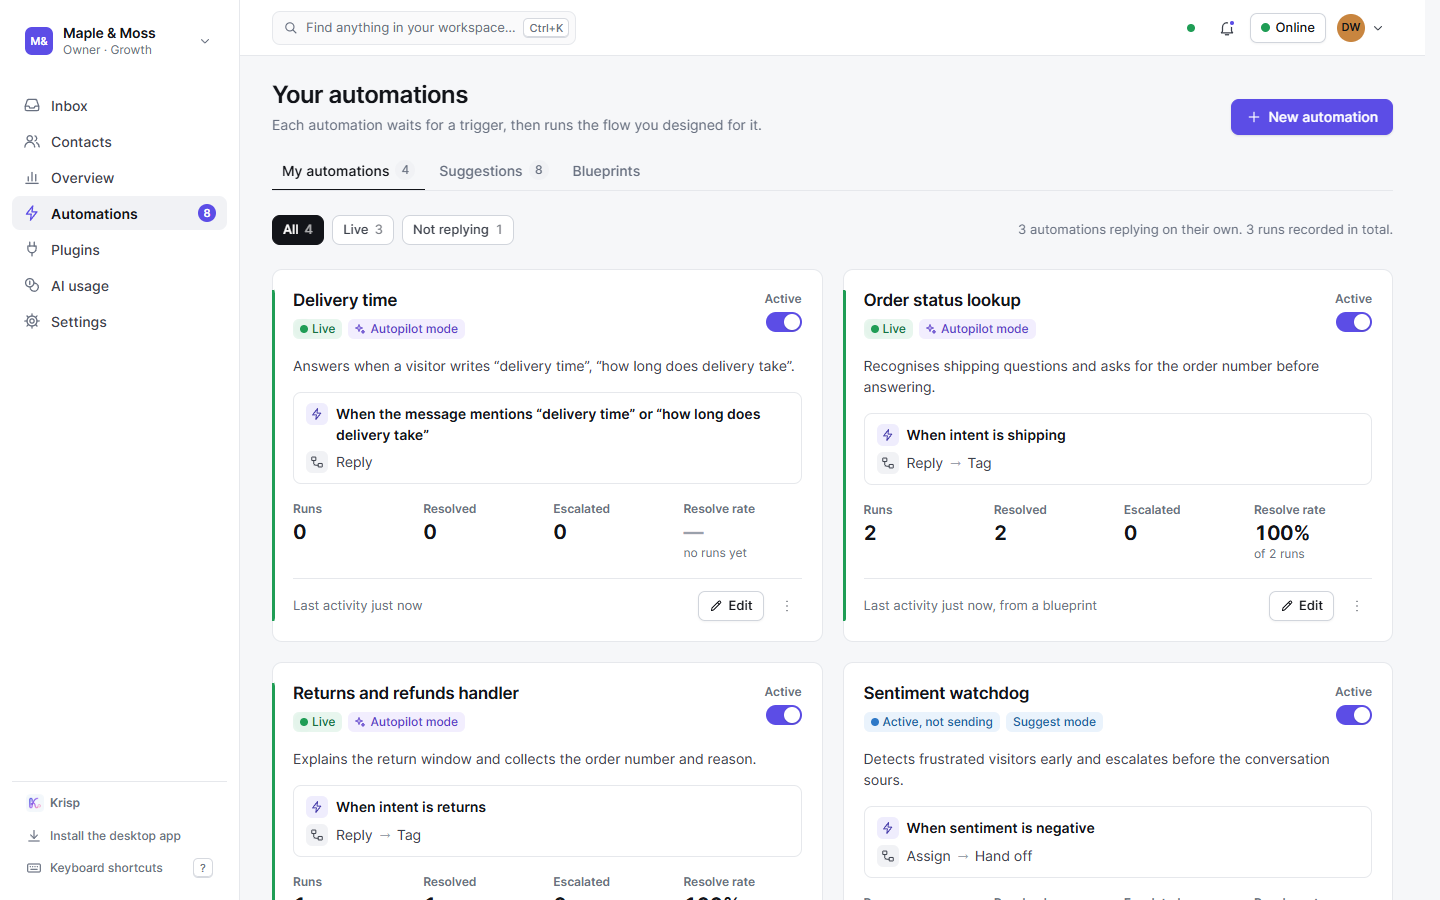Toggle the Sentiment watchdog Active switch

(1354, 715)
